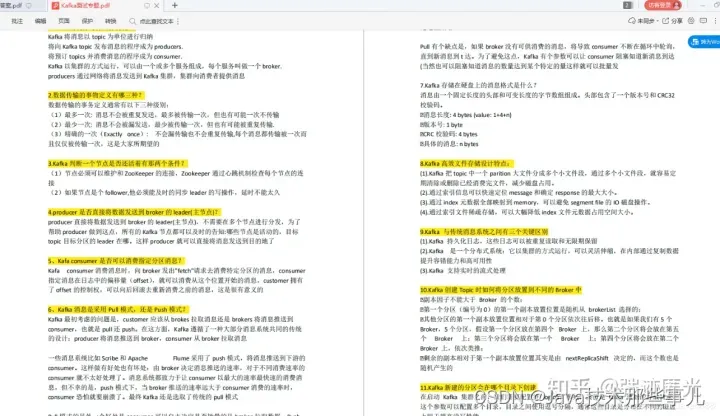The height and width of the screenshot is (416, 720).
Task: Focus the 点此查找文本 search field
Action: tap(157, 21)
